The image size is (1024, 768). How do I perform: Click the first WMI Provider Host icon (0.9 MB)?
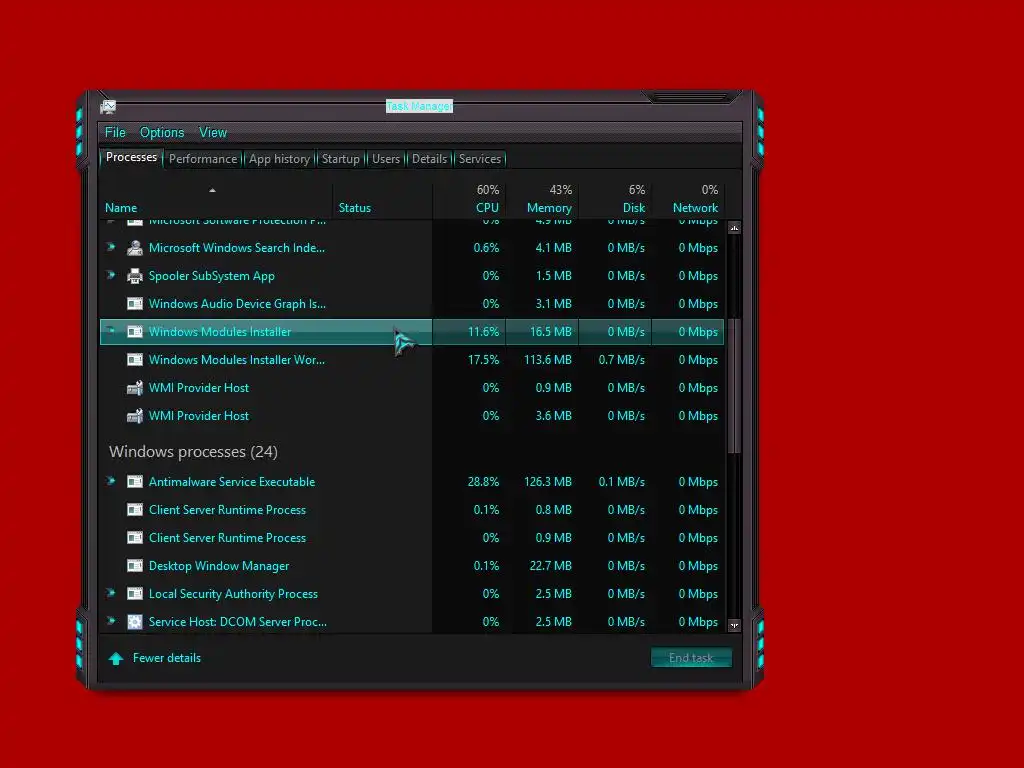tap(135, 388)
